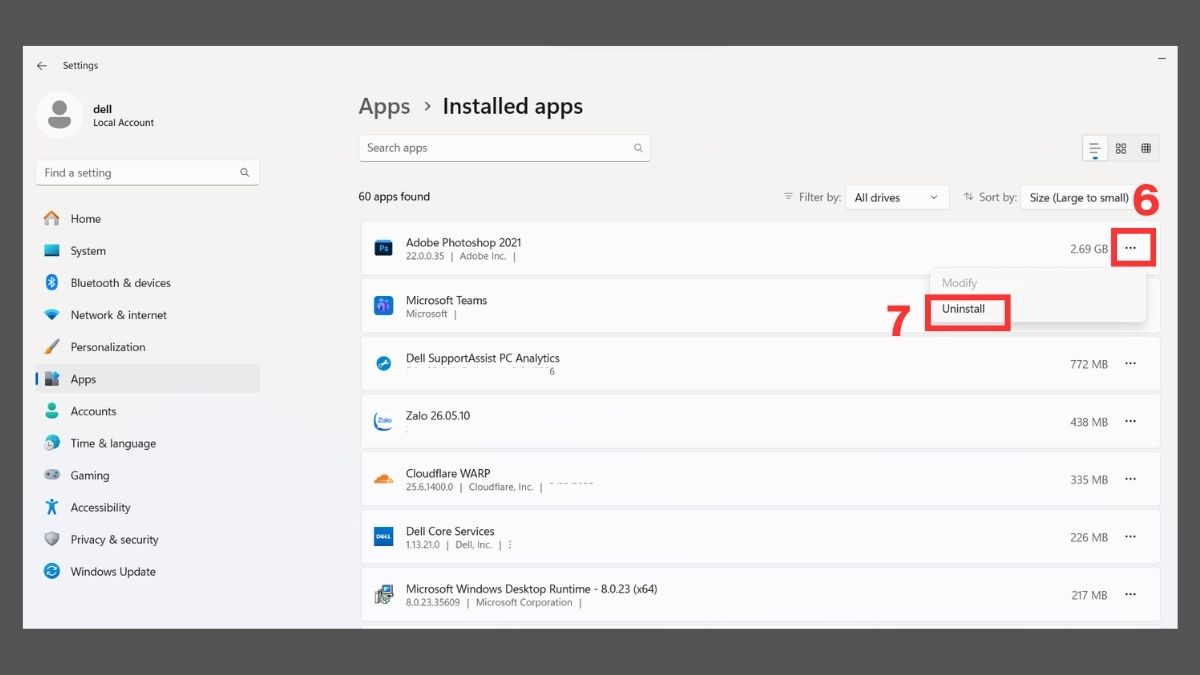Click the back arrow in Settings
This screenshot has width=1200, height=675.
[x=41, y=66]
